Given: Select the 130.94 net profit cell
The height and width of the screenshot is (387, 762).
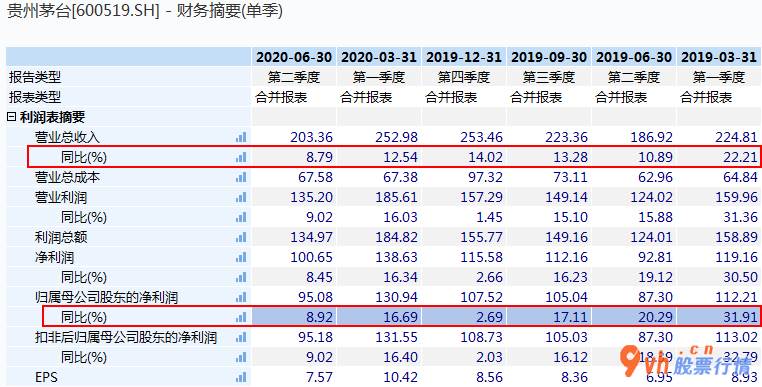Looking at the screenshot, I should coord(379,297).
